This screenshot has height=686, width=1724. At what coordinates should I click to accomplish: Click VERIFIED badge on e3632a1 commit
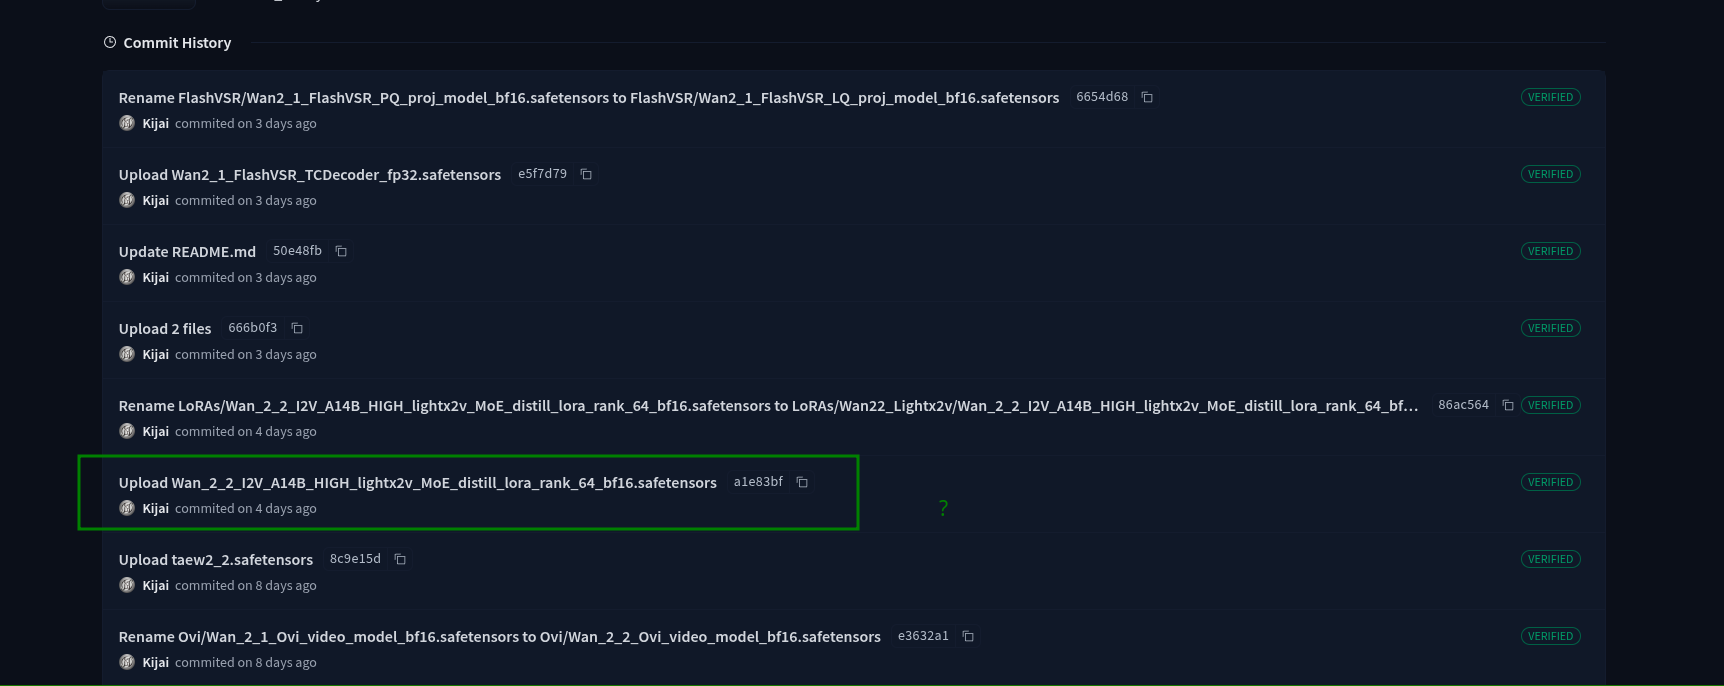[x=1550, y=636]
